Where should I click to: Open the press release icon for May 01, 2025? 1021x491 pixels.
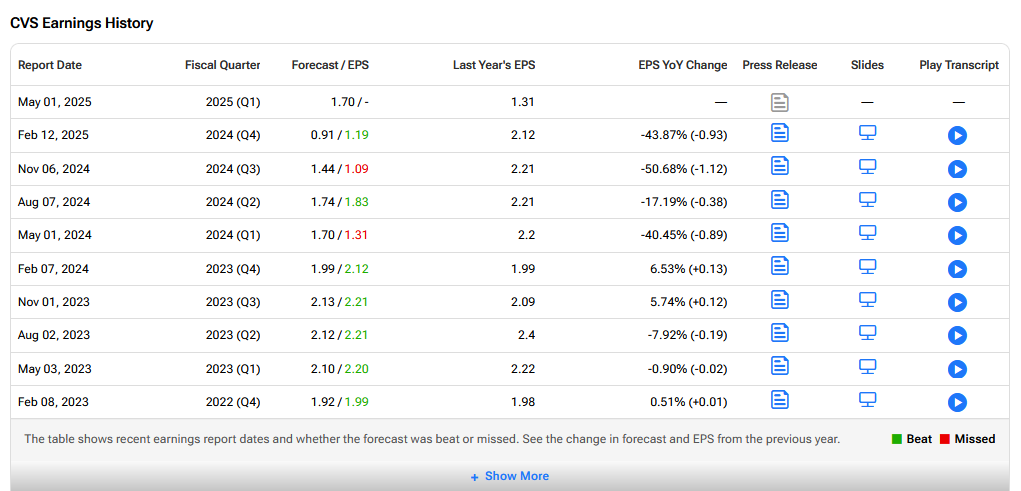pos(779,102)
